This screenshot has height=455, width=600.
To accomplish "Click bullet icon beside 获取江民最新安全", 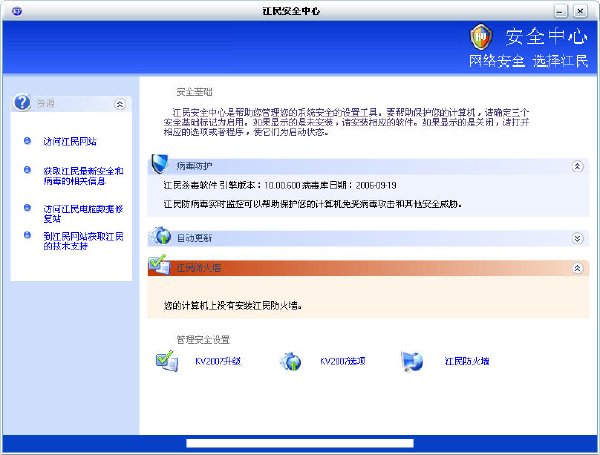I will [27, 170].
